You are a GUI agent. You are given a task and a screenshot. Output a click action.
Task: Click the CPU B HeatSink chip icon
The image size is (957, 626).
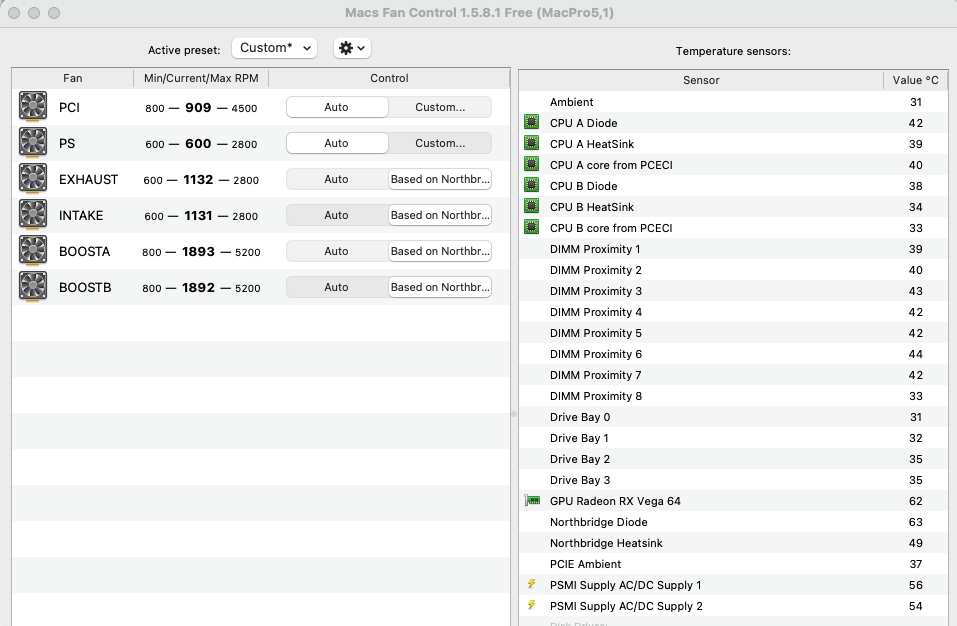[x=532, y=206]
